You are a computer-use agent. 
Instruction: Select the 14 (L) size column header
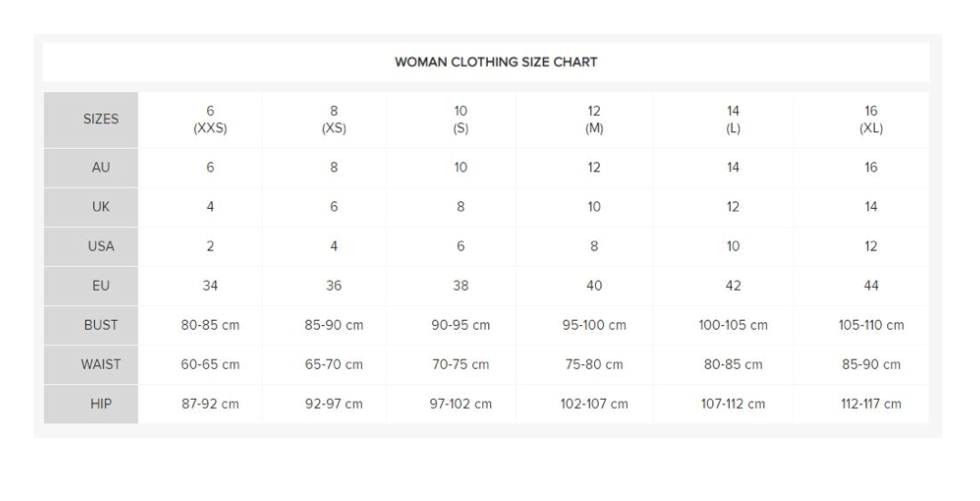point(733,119)
